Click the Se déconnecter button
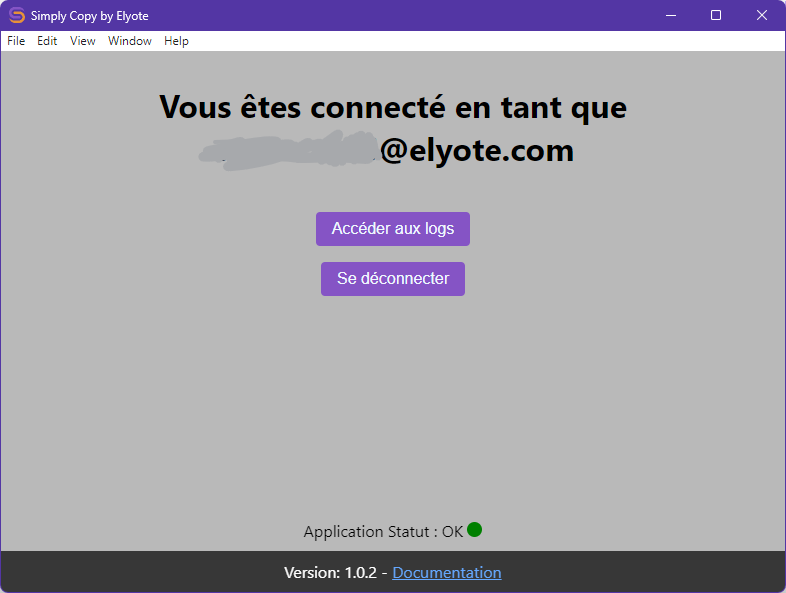Viewport: 786px width, 593px height. pyautogui.click(x=392, y=279)
